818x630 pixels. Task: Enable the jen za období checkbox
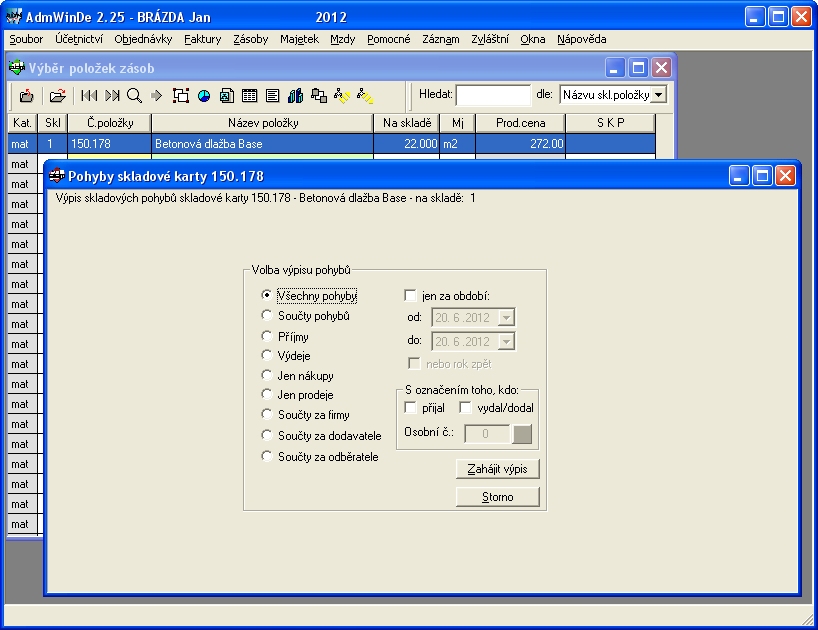tap(411, 296)
